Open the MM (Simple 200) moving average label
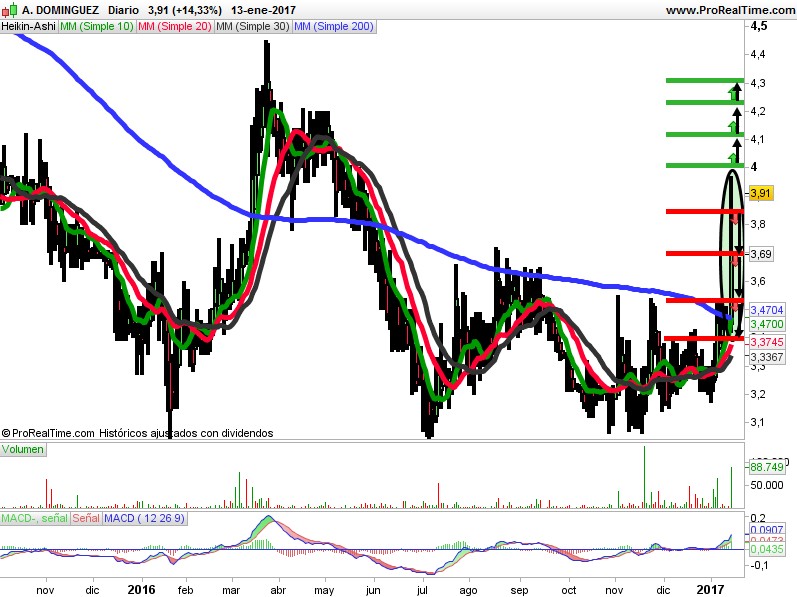The width and height of the screenshot is (797, 597). coord(334,26)
